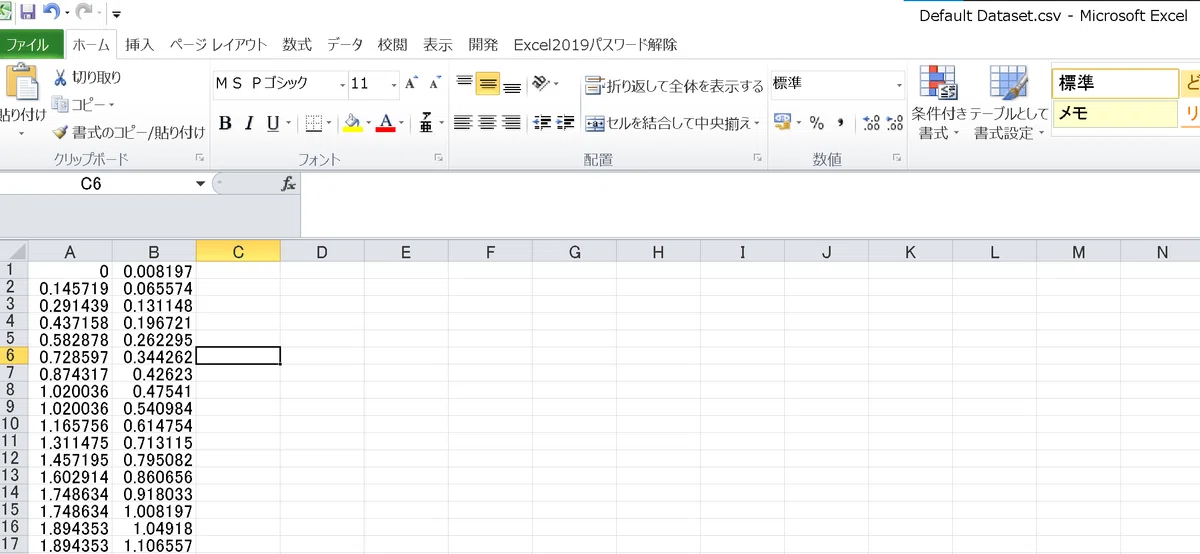This screenshot has width=1200, height=554.
Task: Apply center horizontal alignment icon
Action: (x=487, y=122)
